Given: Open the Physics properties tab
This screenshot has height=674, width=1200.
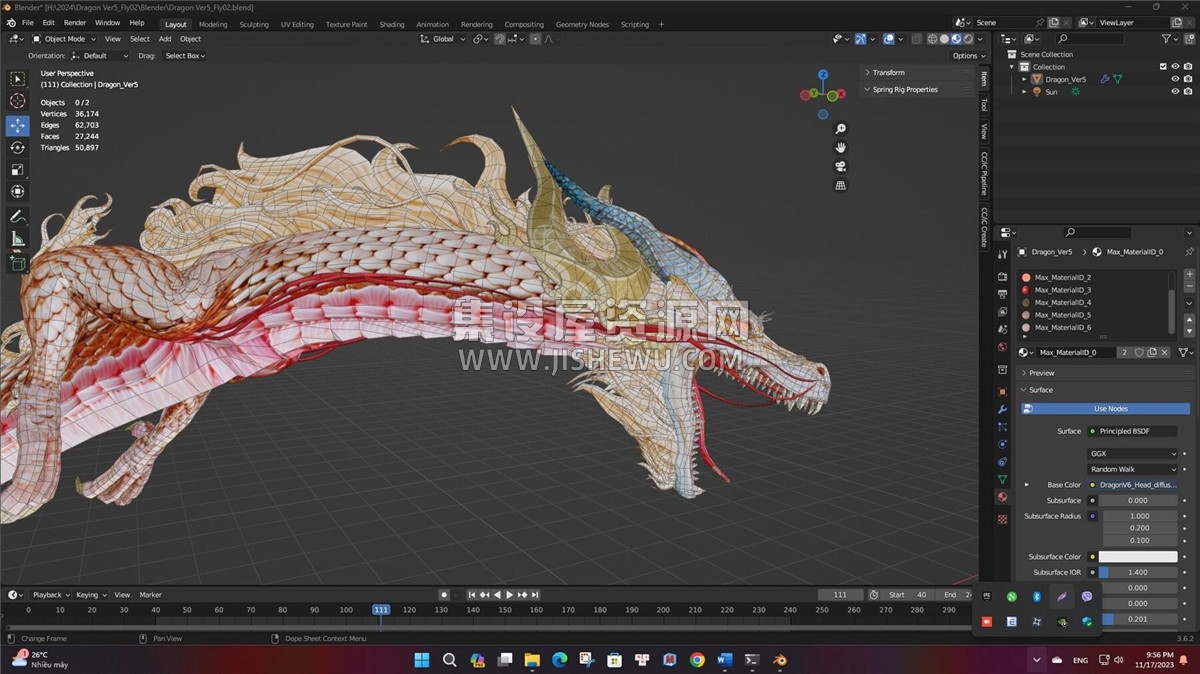Looking at the screenshot, I should point(1002,444).
